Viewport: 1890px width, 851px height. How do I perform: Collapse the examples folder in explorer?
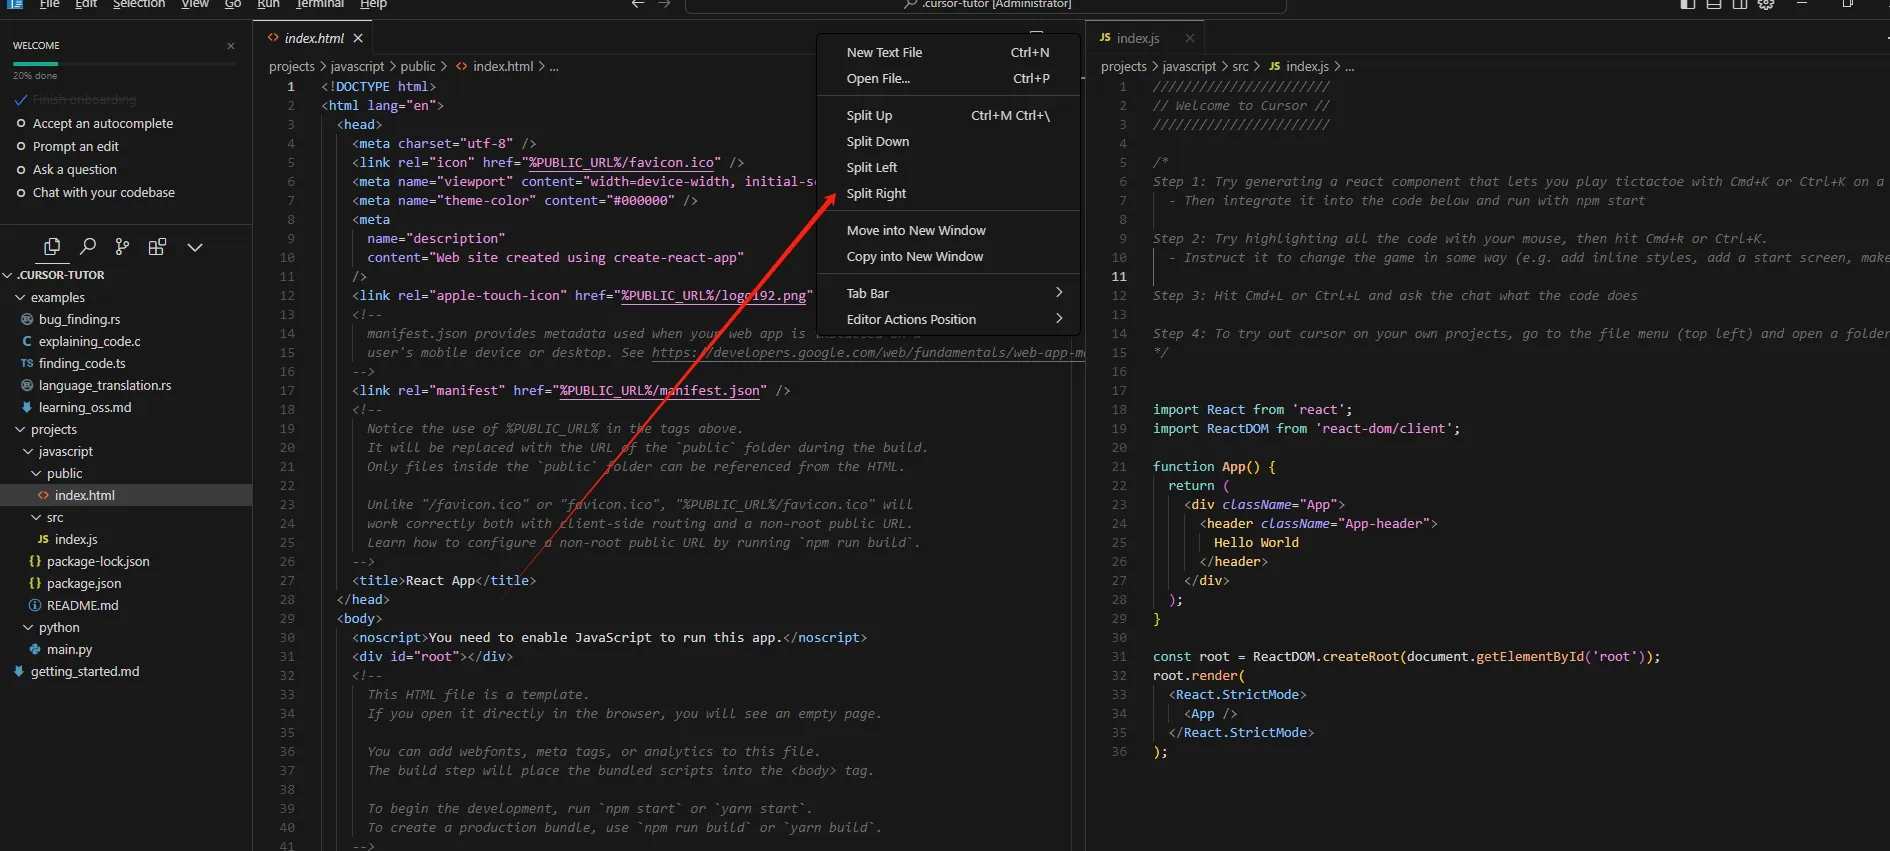[21, 298]
